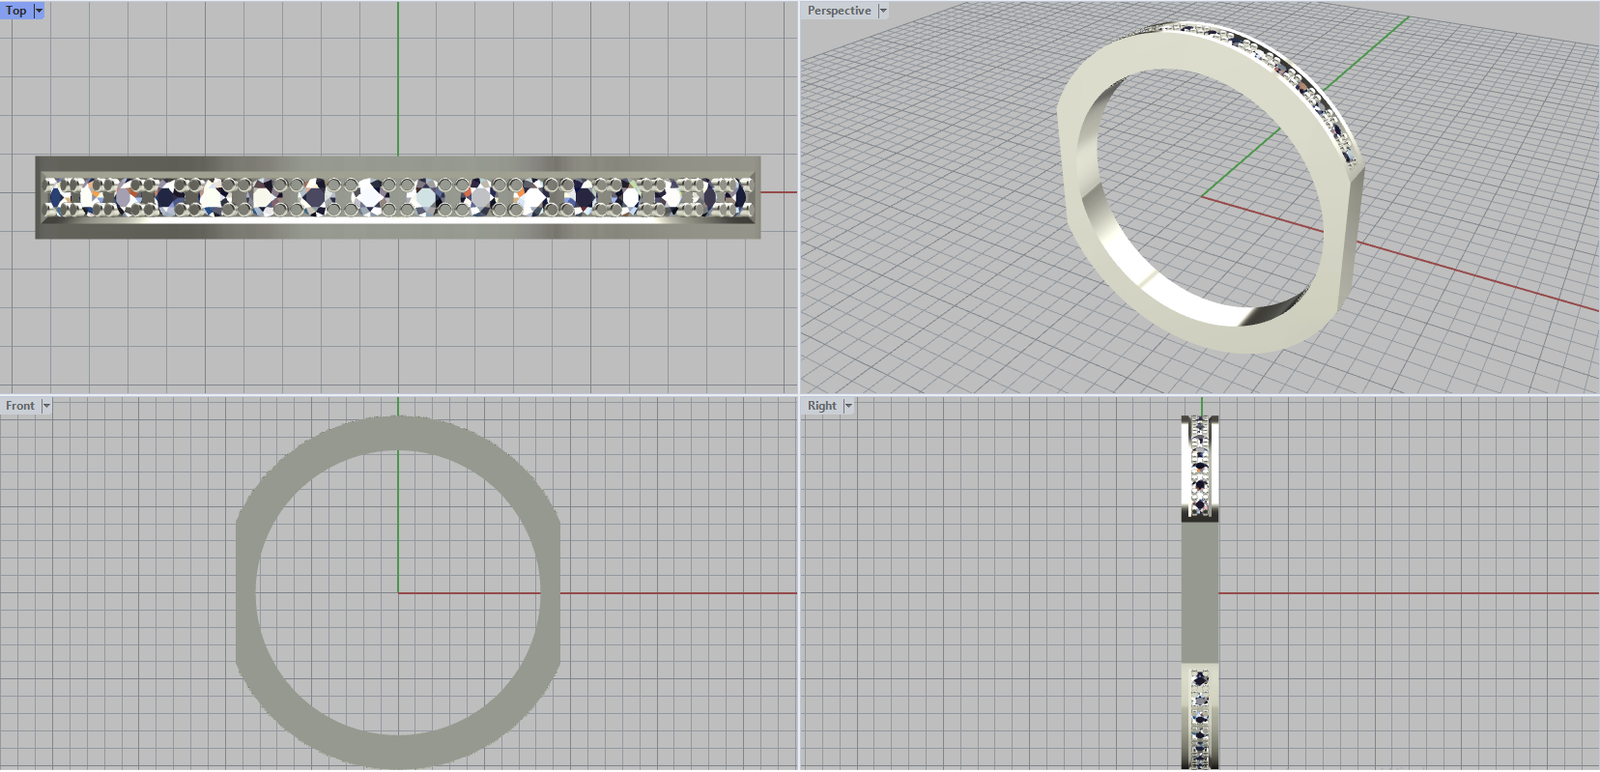Image resolution: width=1600 pixels, height=772 pixels.
Task: Expand the Perspective viewport menu arrow
Action: (x=883, y=10)
